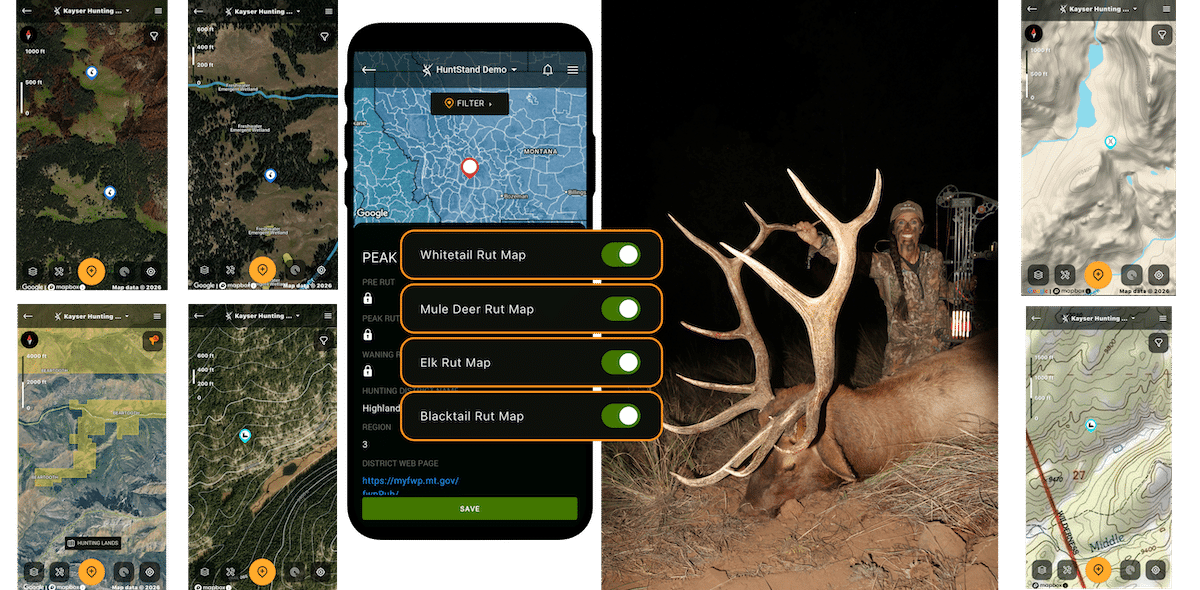Select the upper blue pin on the two-pin satellite map
The image size is (1200, 590).
tap(91, 72)
